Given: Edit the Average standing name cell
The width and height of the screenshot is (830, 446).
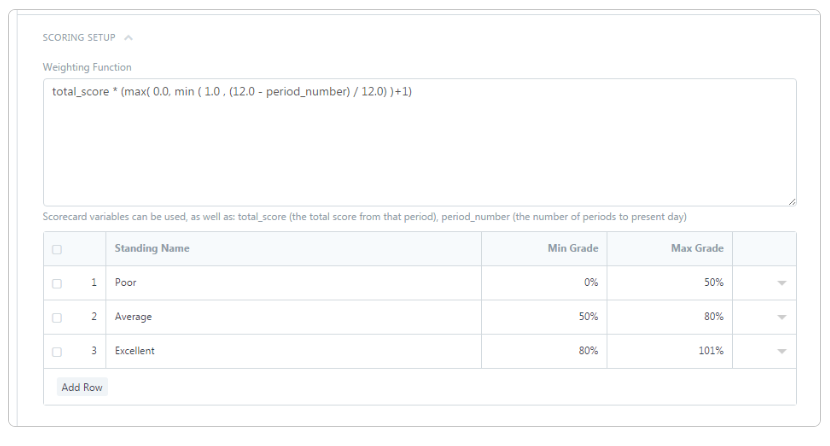Looking at the screenshot, I should 293,317.
